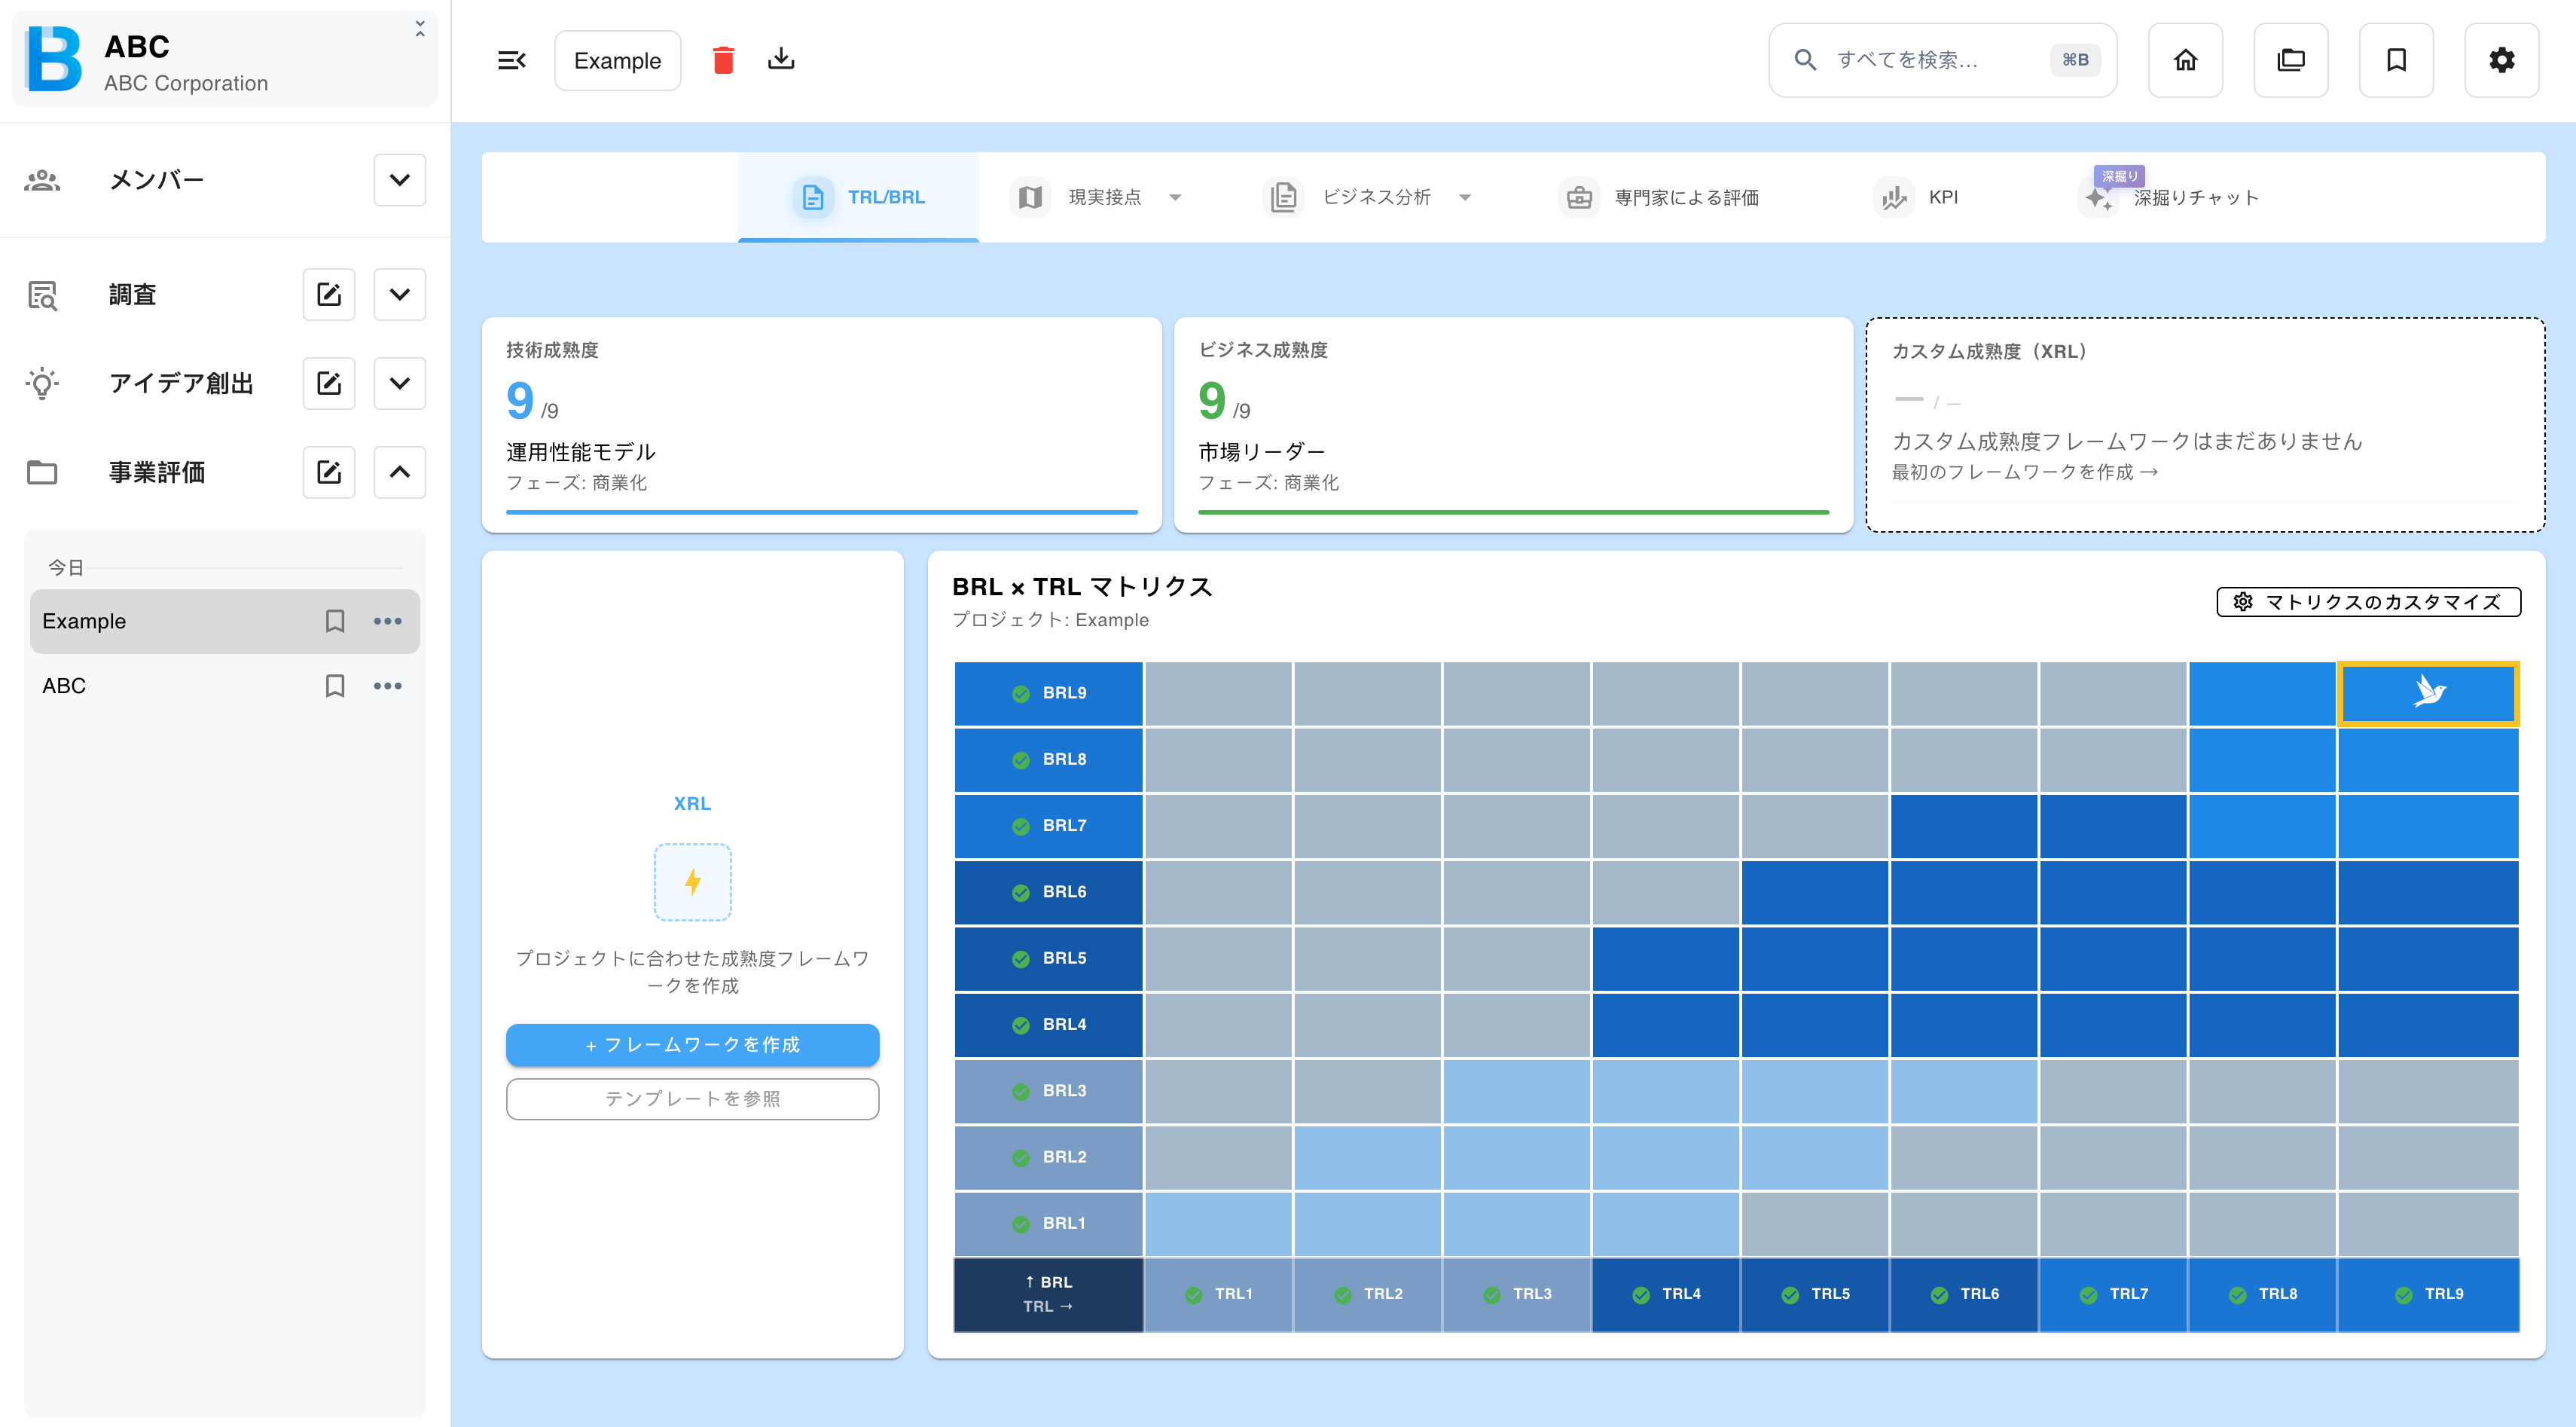
Task: Collapse the sidebar menu icon
Action: click(511, 60)
